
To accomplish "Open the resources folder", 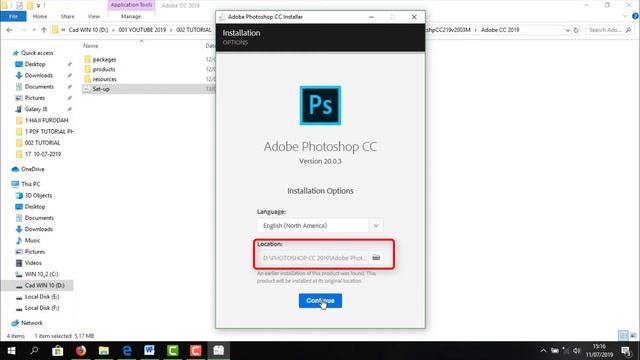I will 104,79.
